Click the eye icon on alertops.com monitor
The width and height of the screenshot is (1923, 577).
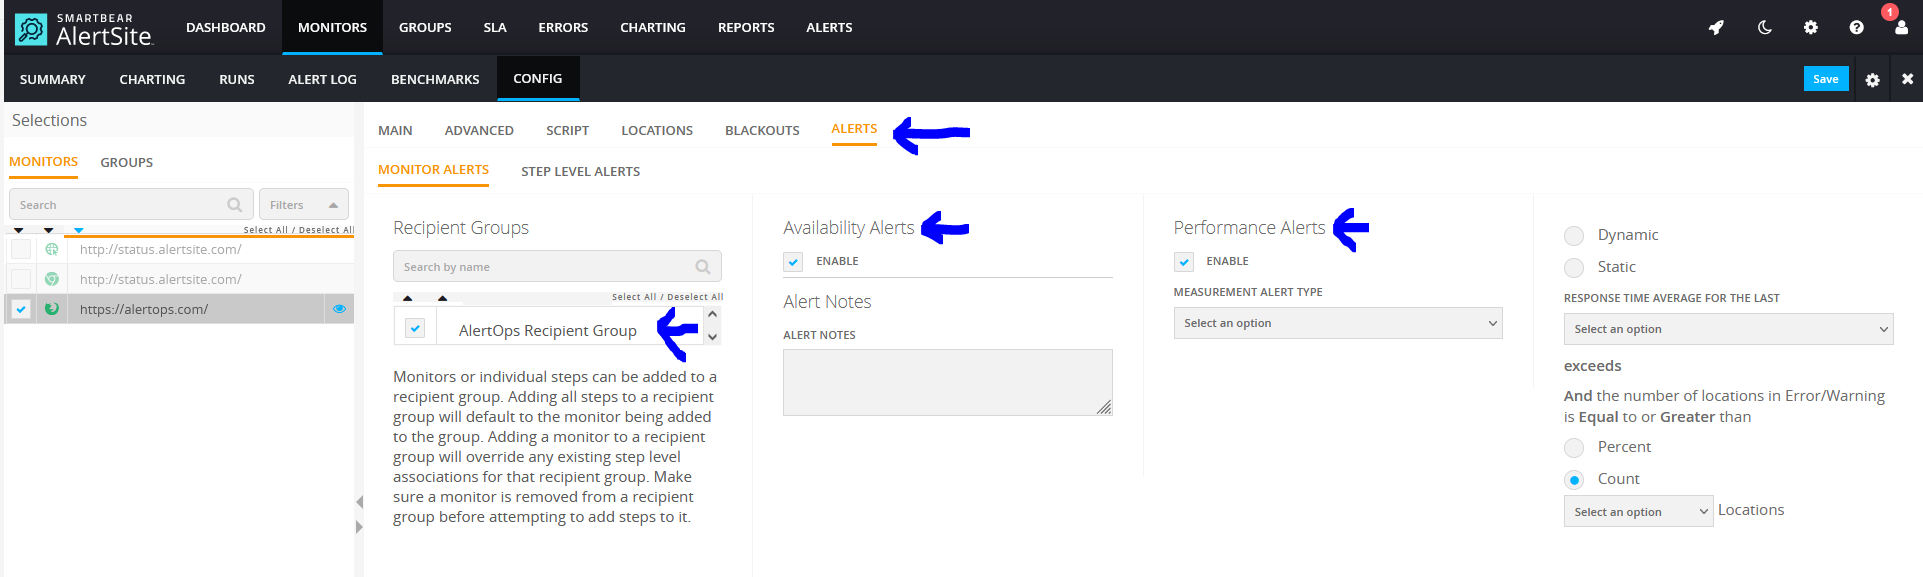pyautogui.click(x=339, y=309)
